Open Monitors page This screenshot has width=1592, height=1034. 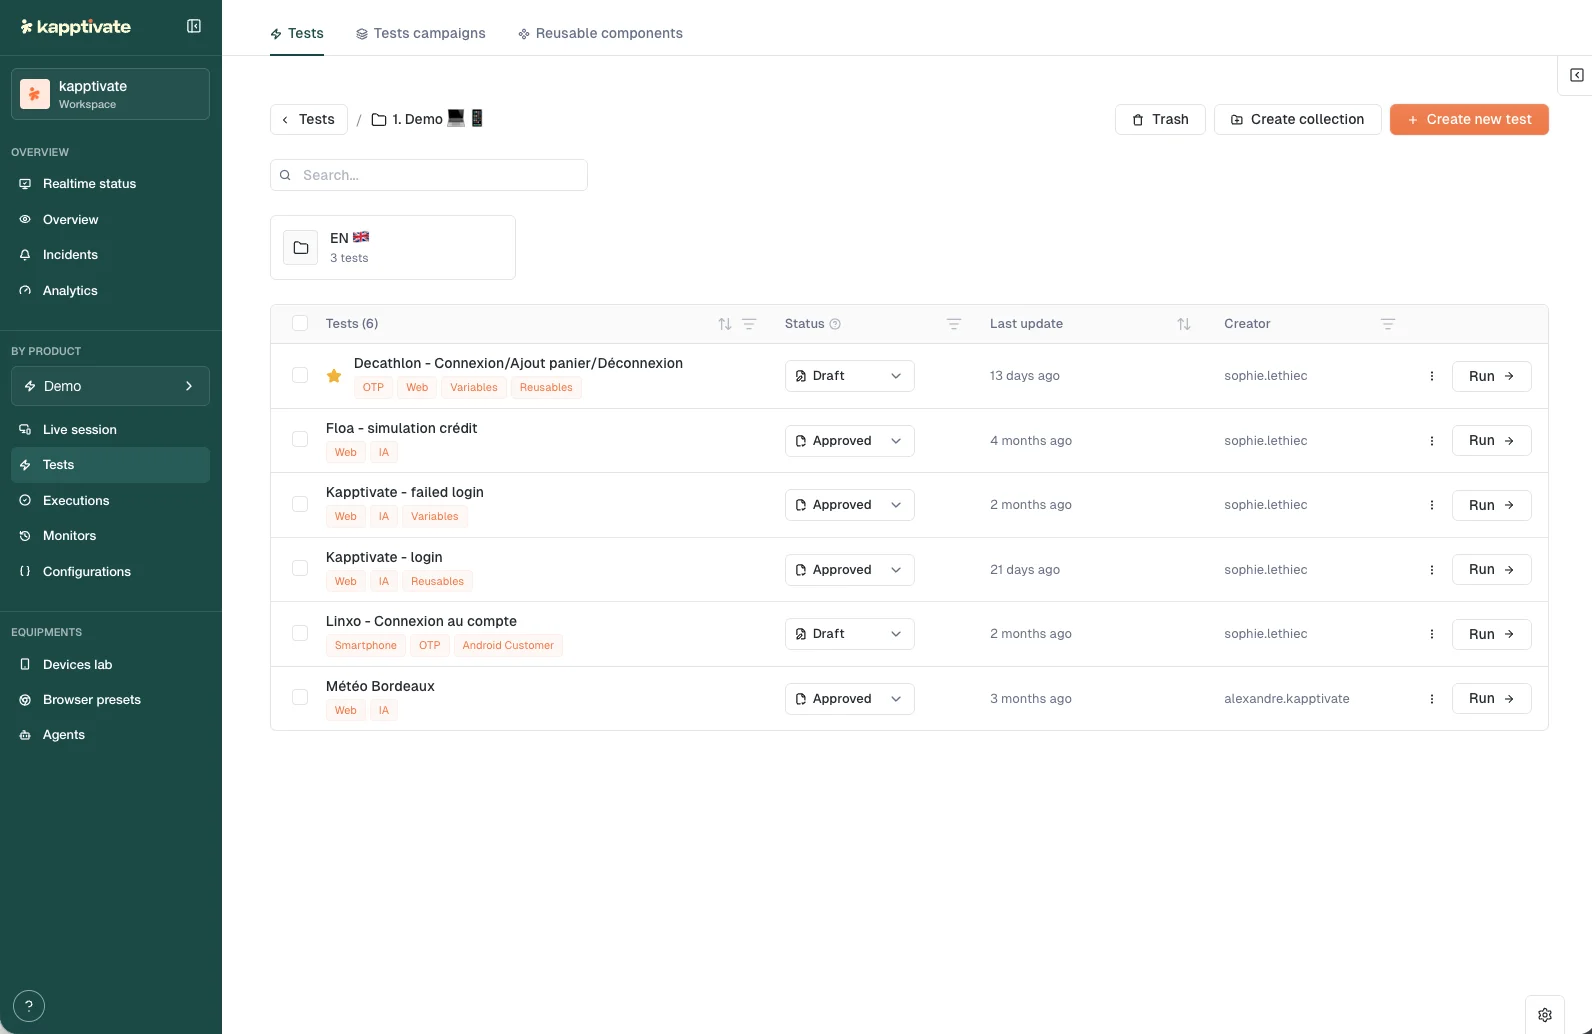[x=110, y=536]
